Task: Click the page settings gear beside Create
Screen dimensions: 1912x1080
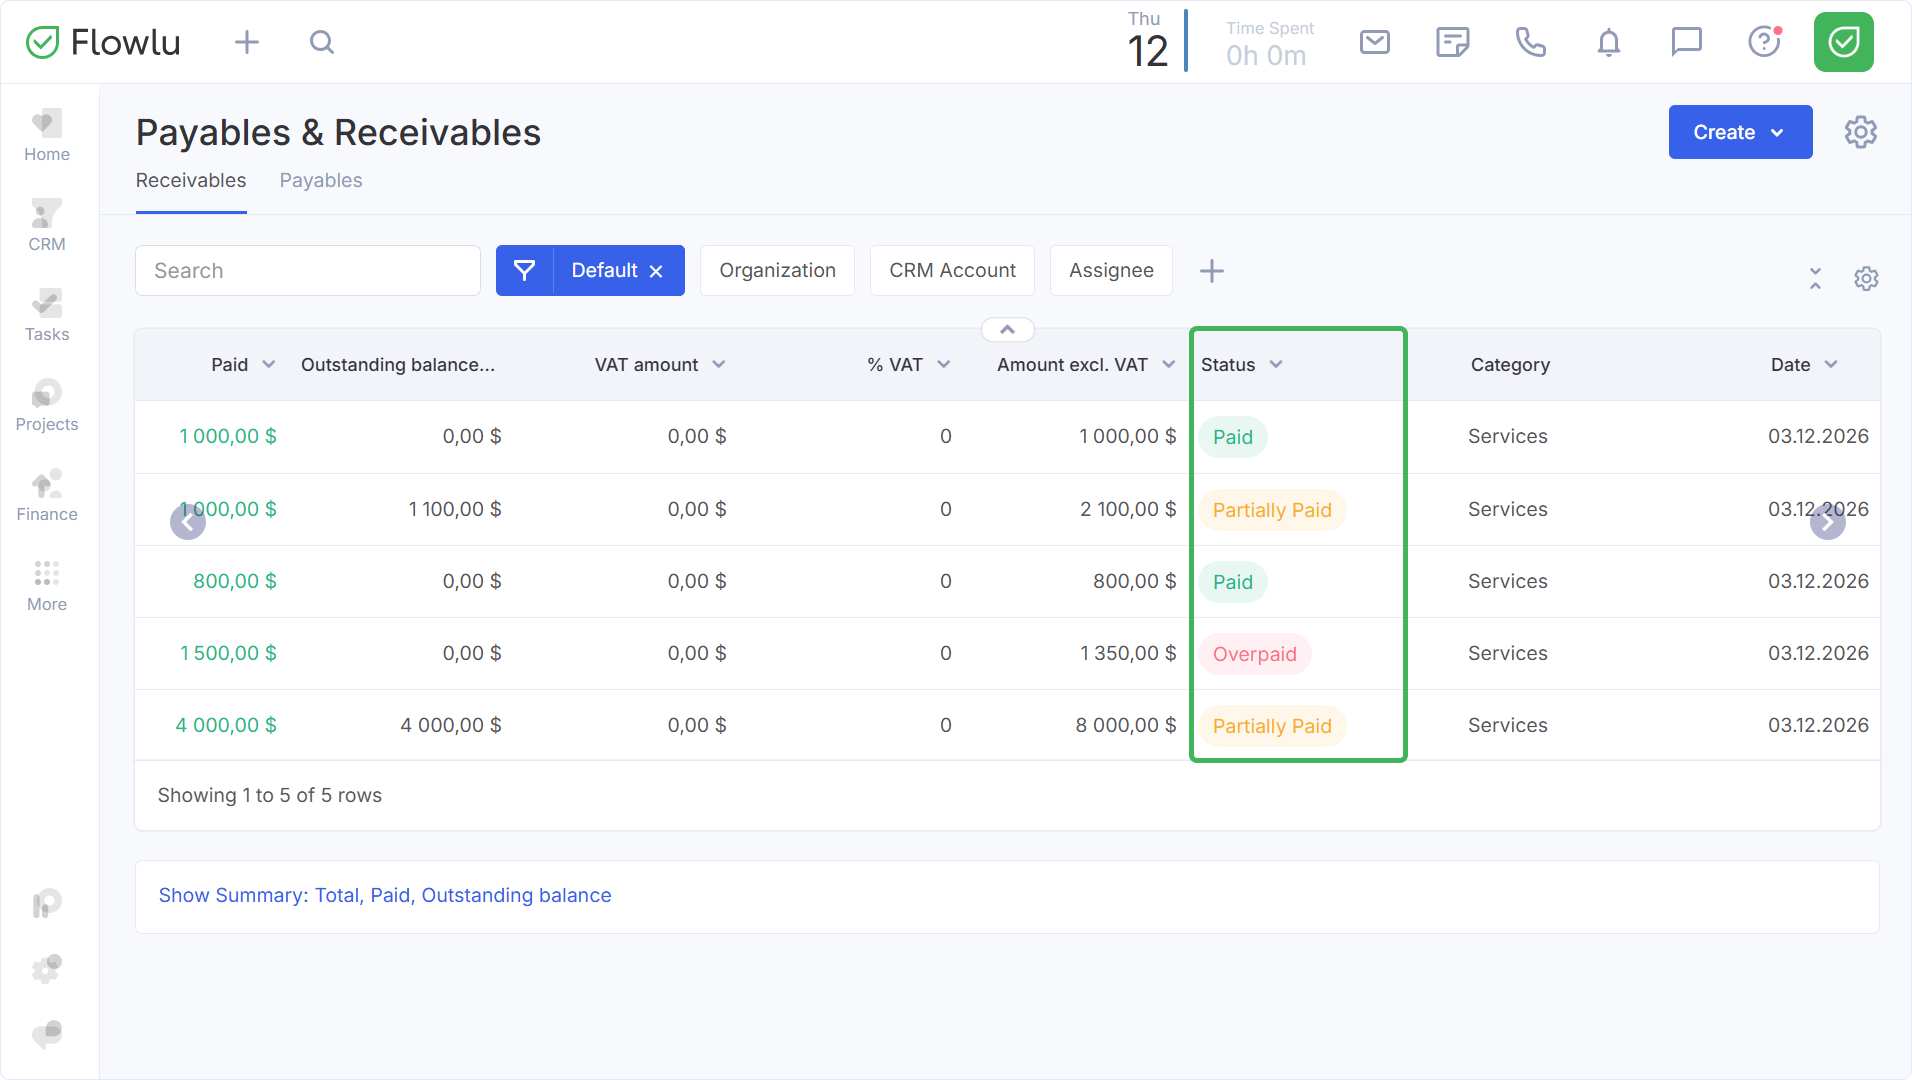Action: tap(1860, 132)
